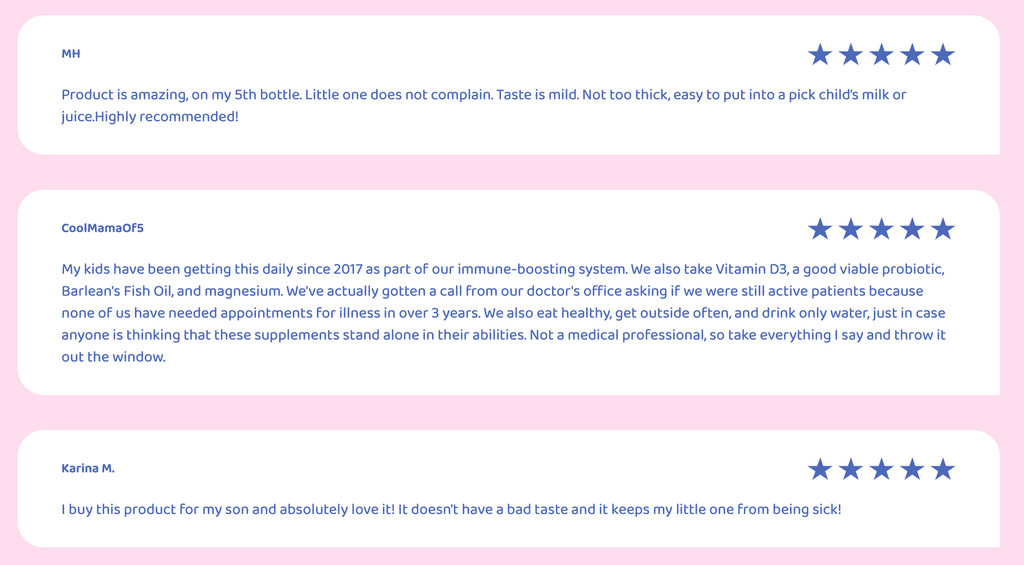
Task: Click the first star of CoolMamaOf5's rating
Action: [x=820, y=229]
